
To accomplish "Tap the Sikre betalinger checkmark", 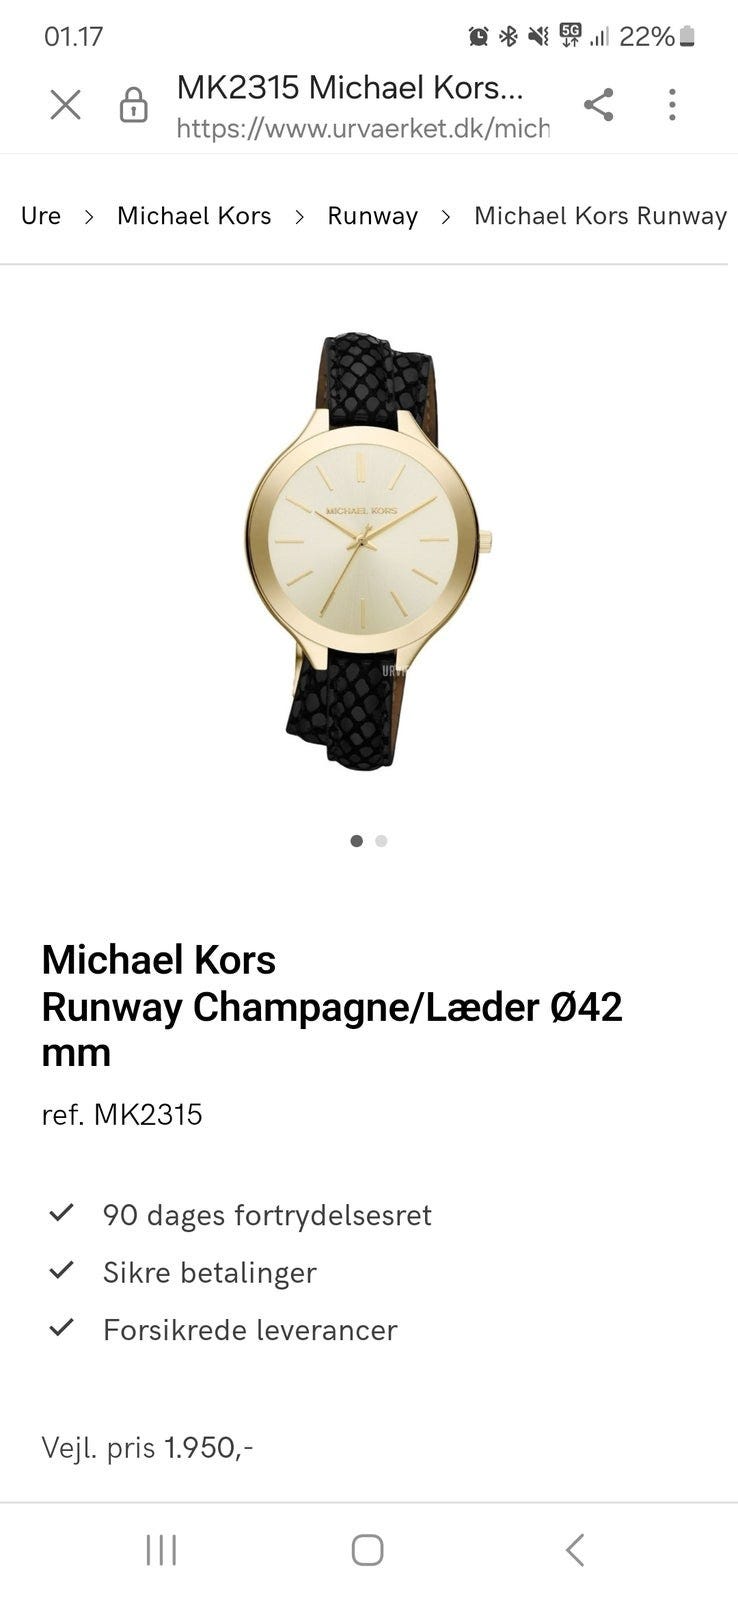I will click(x=62, y=1270).
